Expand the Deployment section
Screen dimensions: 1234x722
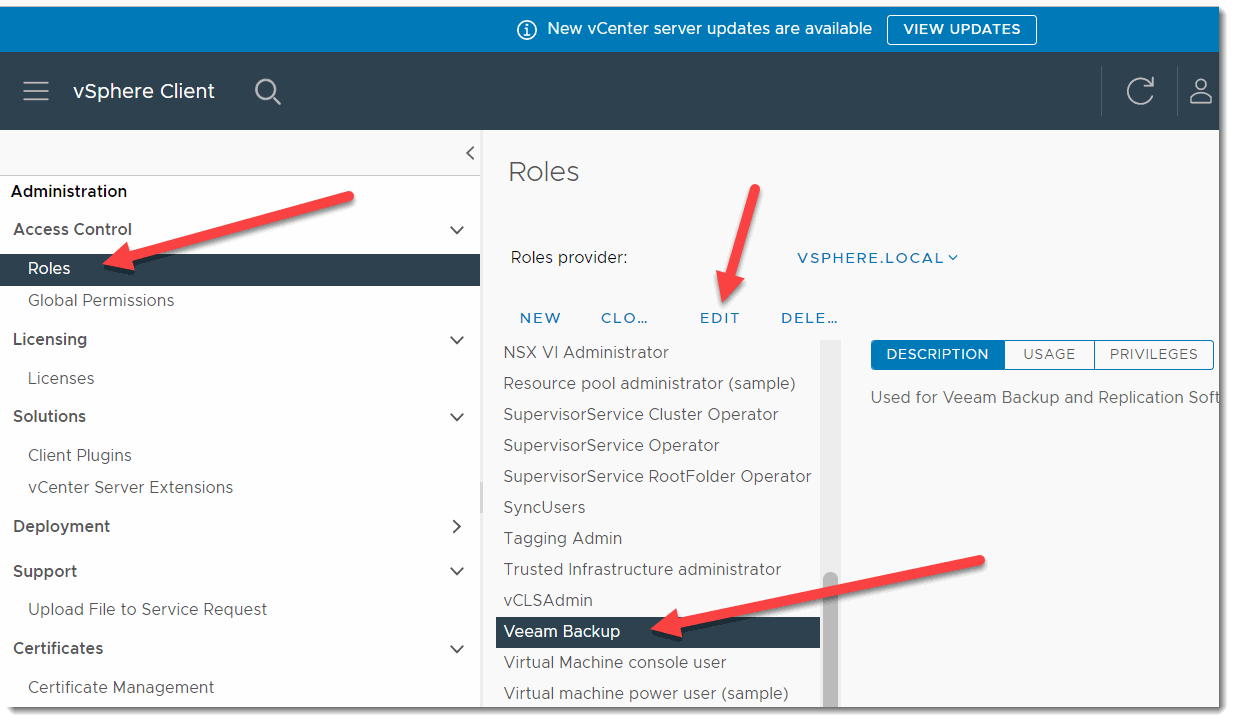point(457,527)
